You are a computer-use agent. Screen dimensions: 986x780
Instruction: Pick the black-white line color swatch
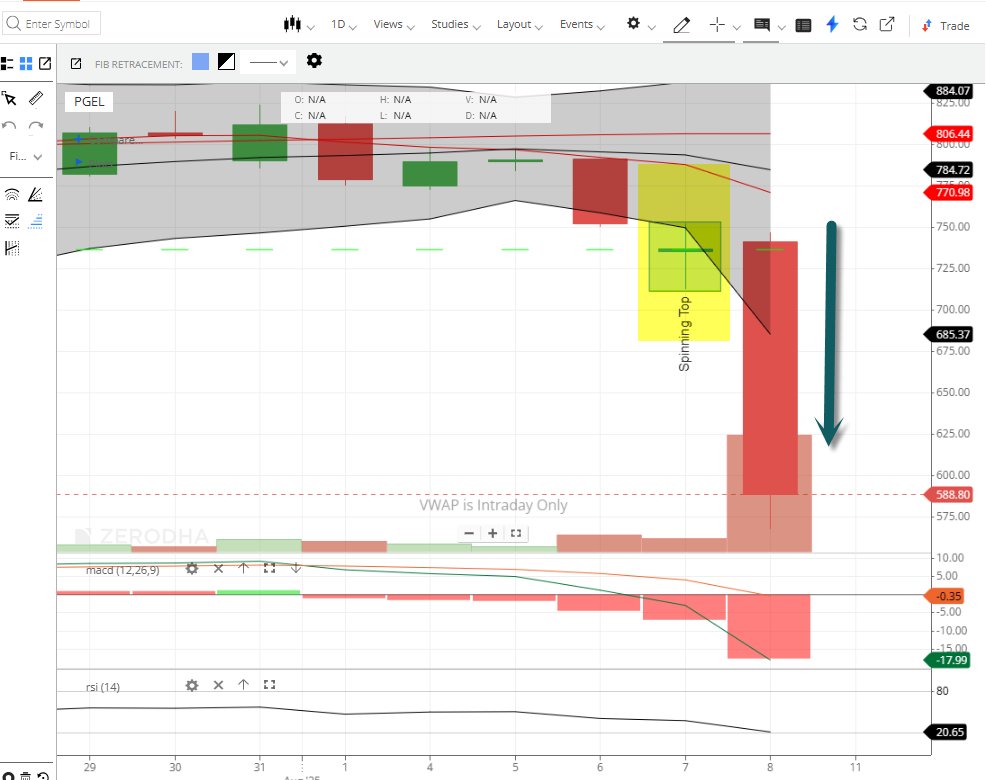pyautogui.click(x=226, y=62)
